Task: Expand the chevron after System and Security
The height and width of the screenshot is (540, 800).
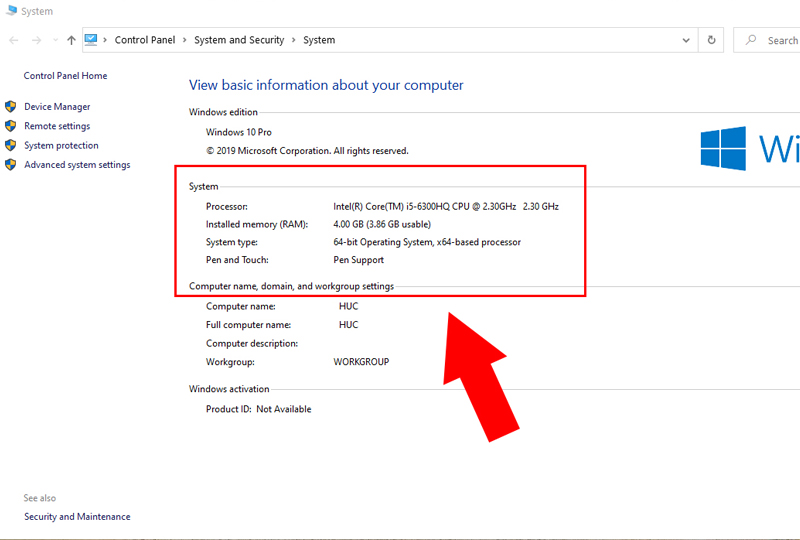Action: (x=293, y=40)
